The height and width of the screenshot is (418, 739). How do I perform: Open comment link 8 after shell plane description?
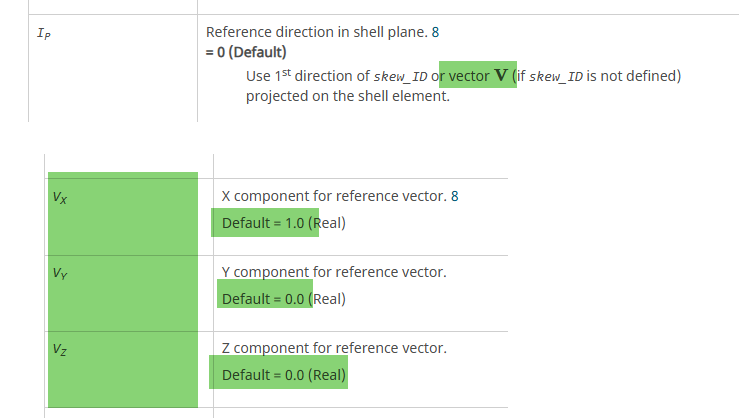(435, 33)
